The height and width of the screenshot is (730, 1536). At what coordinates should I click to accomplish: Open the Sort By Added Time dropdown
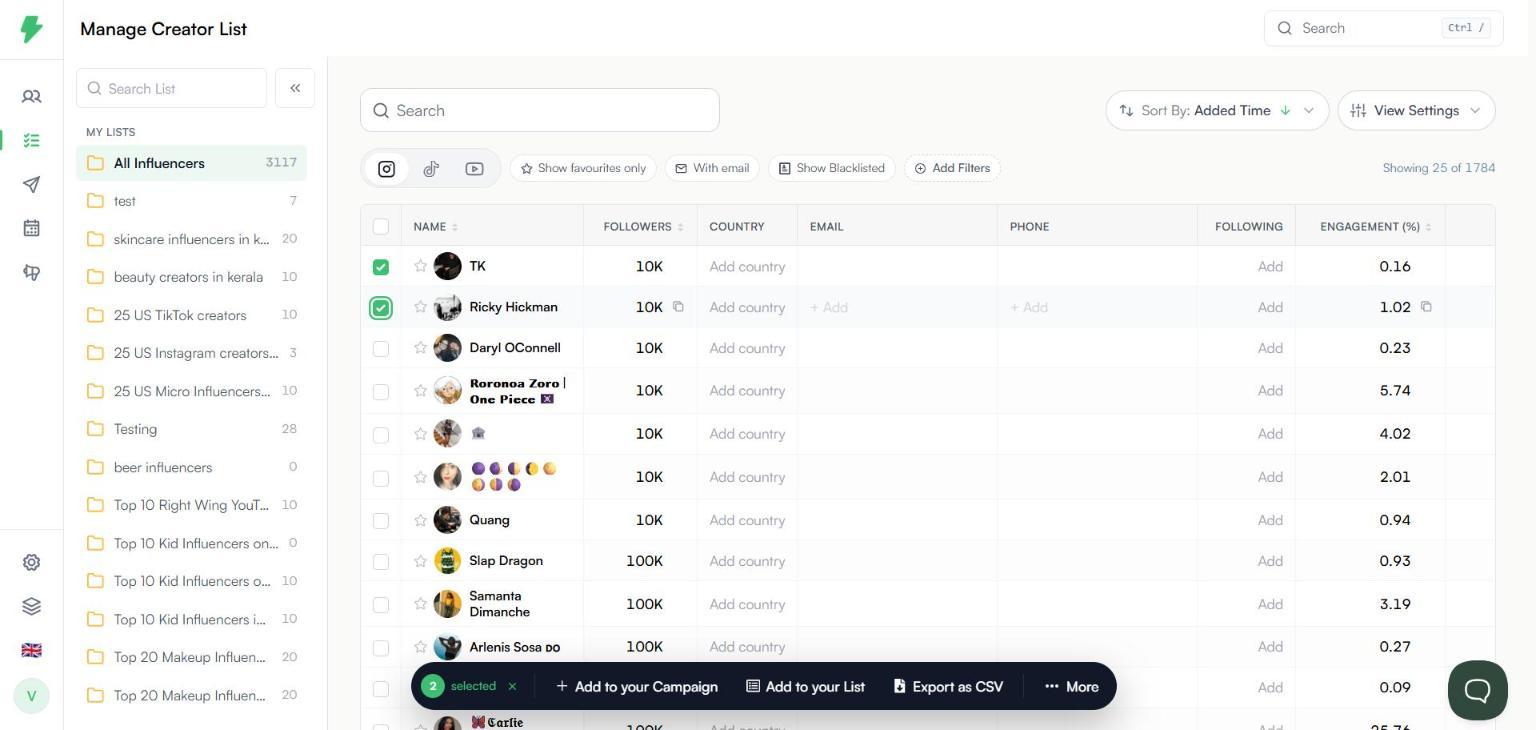point(1217,110)
